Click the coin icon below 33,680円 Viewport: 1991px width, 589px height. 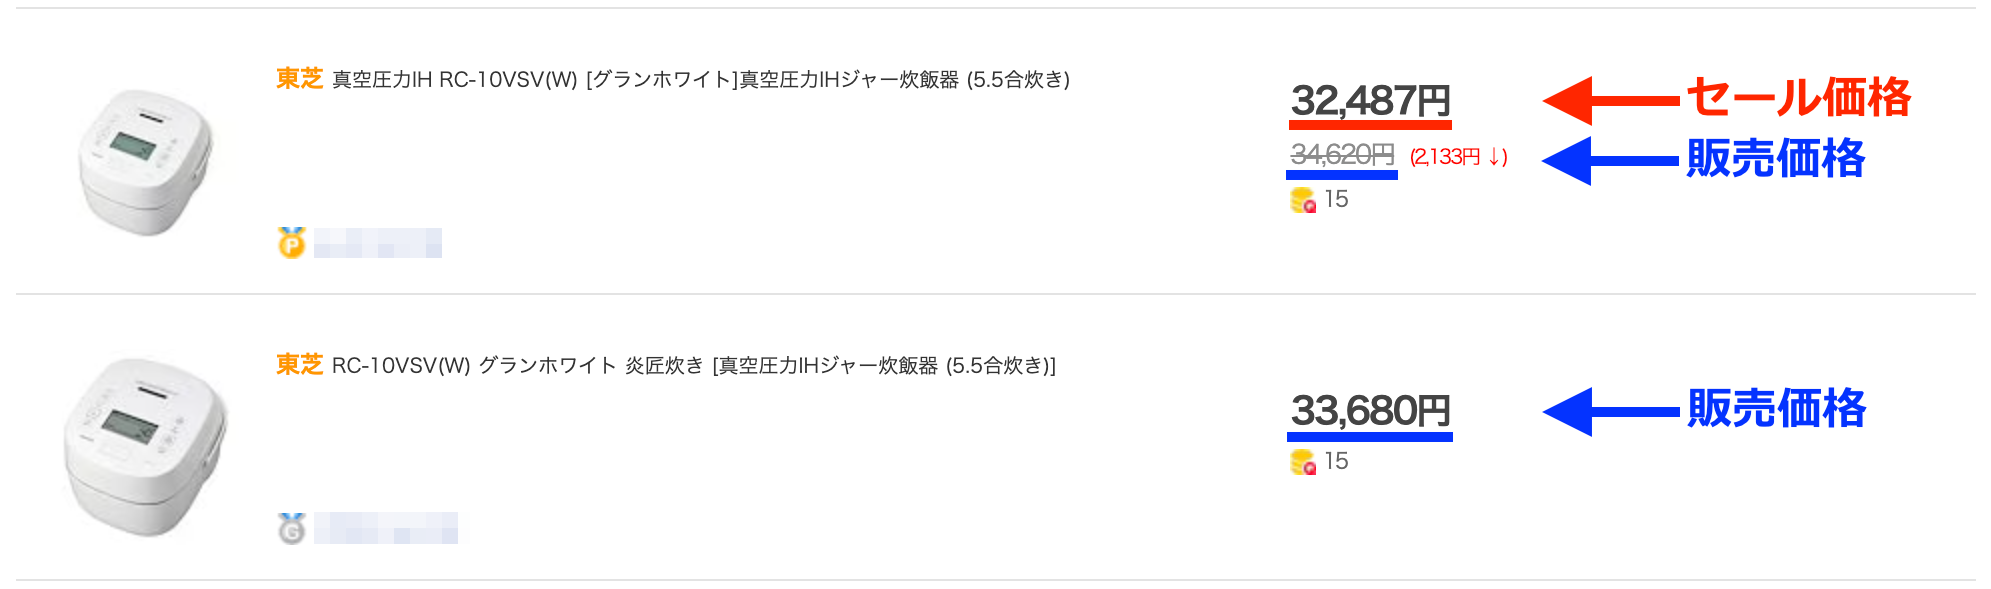1302,462
